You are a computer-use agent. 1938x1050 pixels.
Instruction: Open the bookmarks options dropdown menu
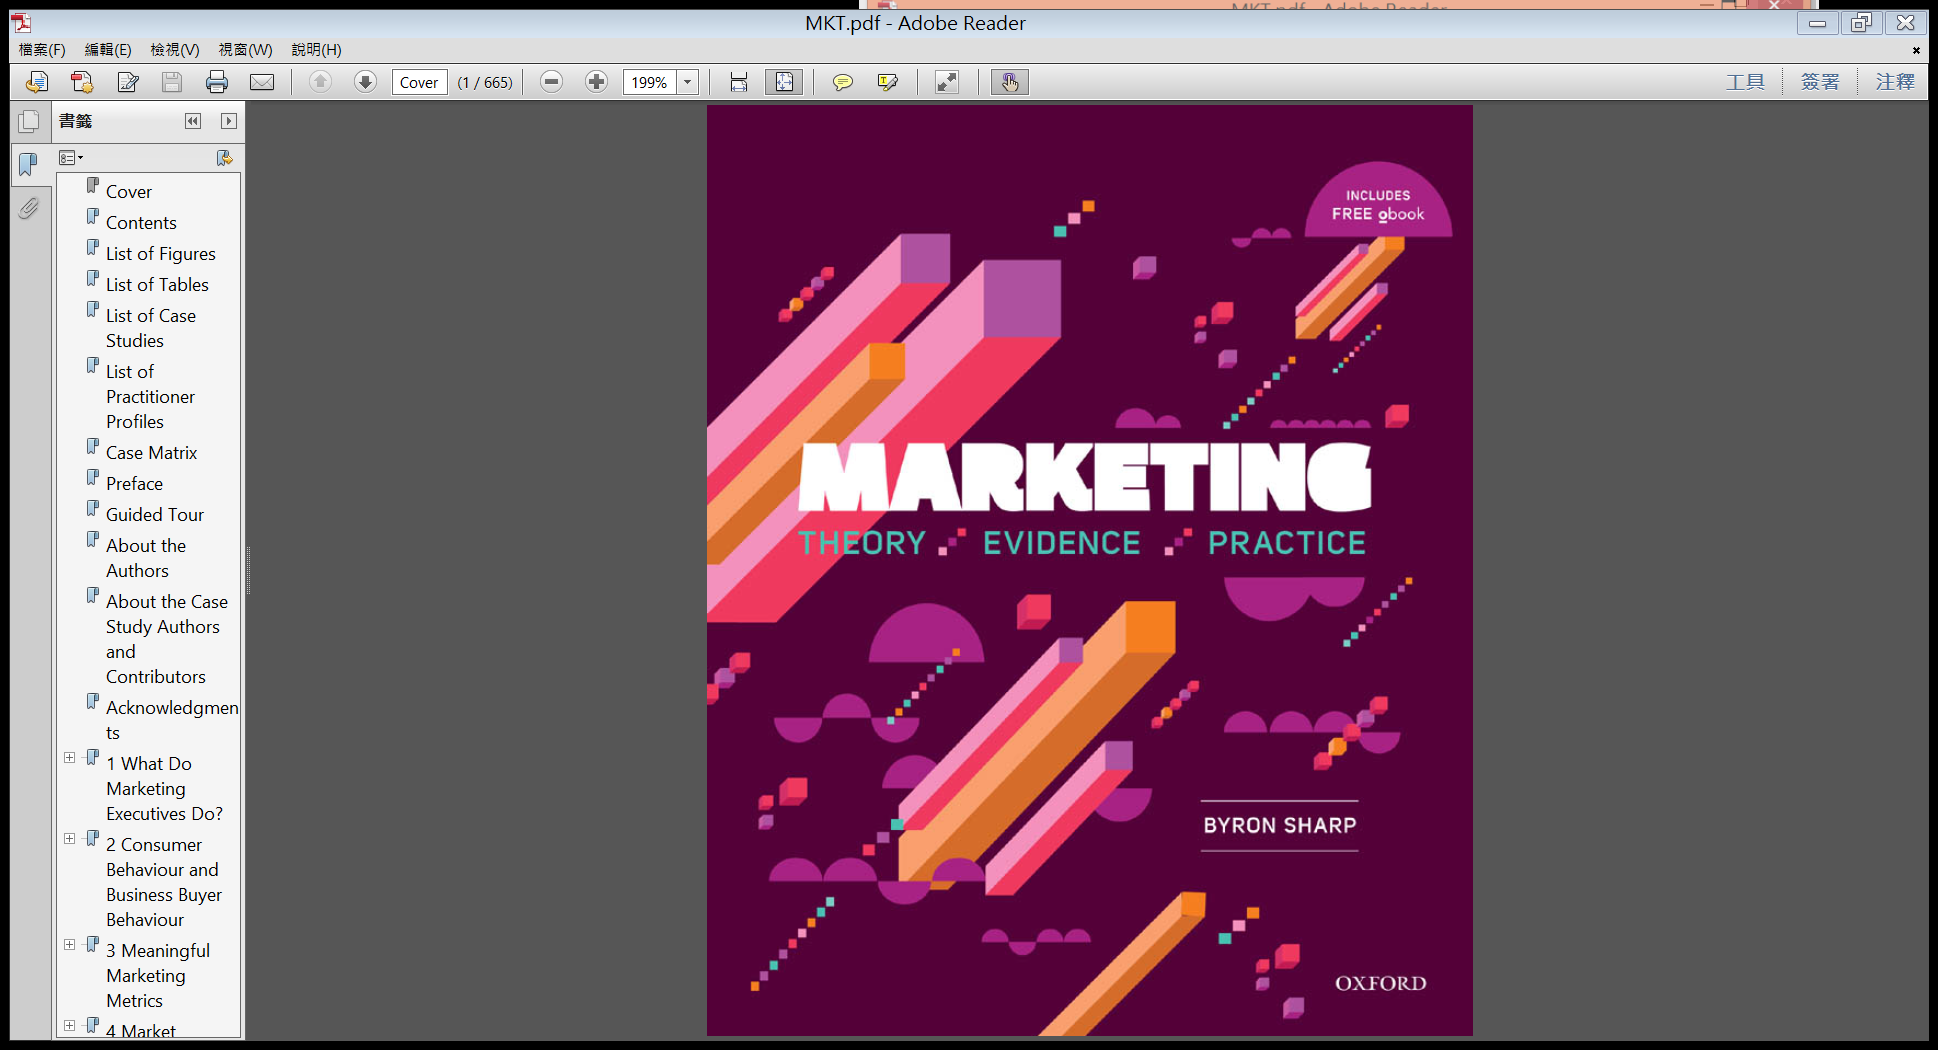point(71,158)
